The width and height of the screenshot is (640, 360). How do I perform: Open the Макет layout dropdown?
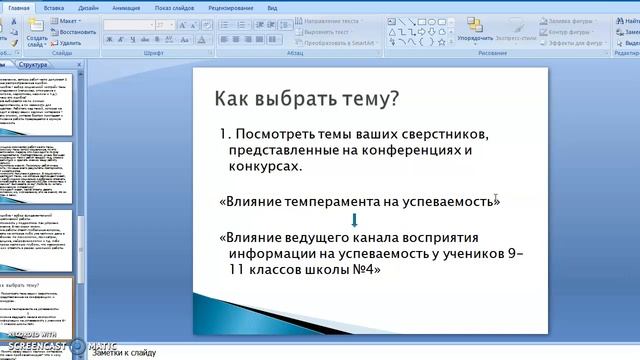pyautogui.click(x=66, y=21)
